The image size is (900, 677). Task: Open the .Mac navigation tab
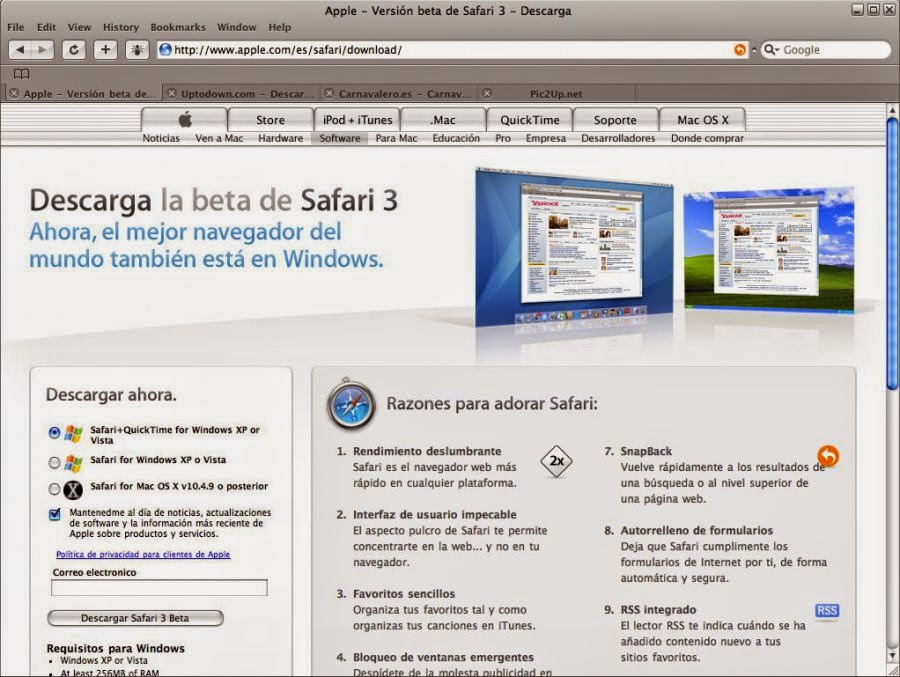tap(443, 119)
